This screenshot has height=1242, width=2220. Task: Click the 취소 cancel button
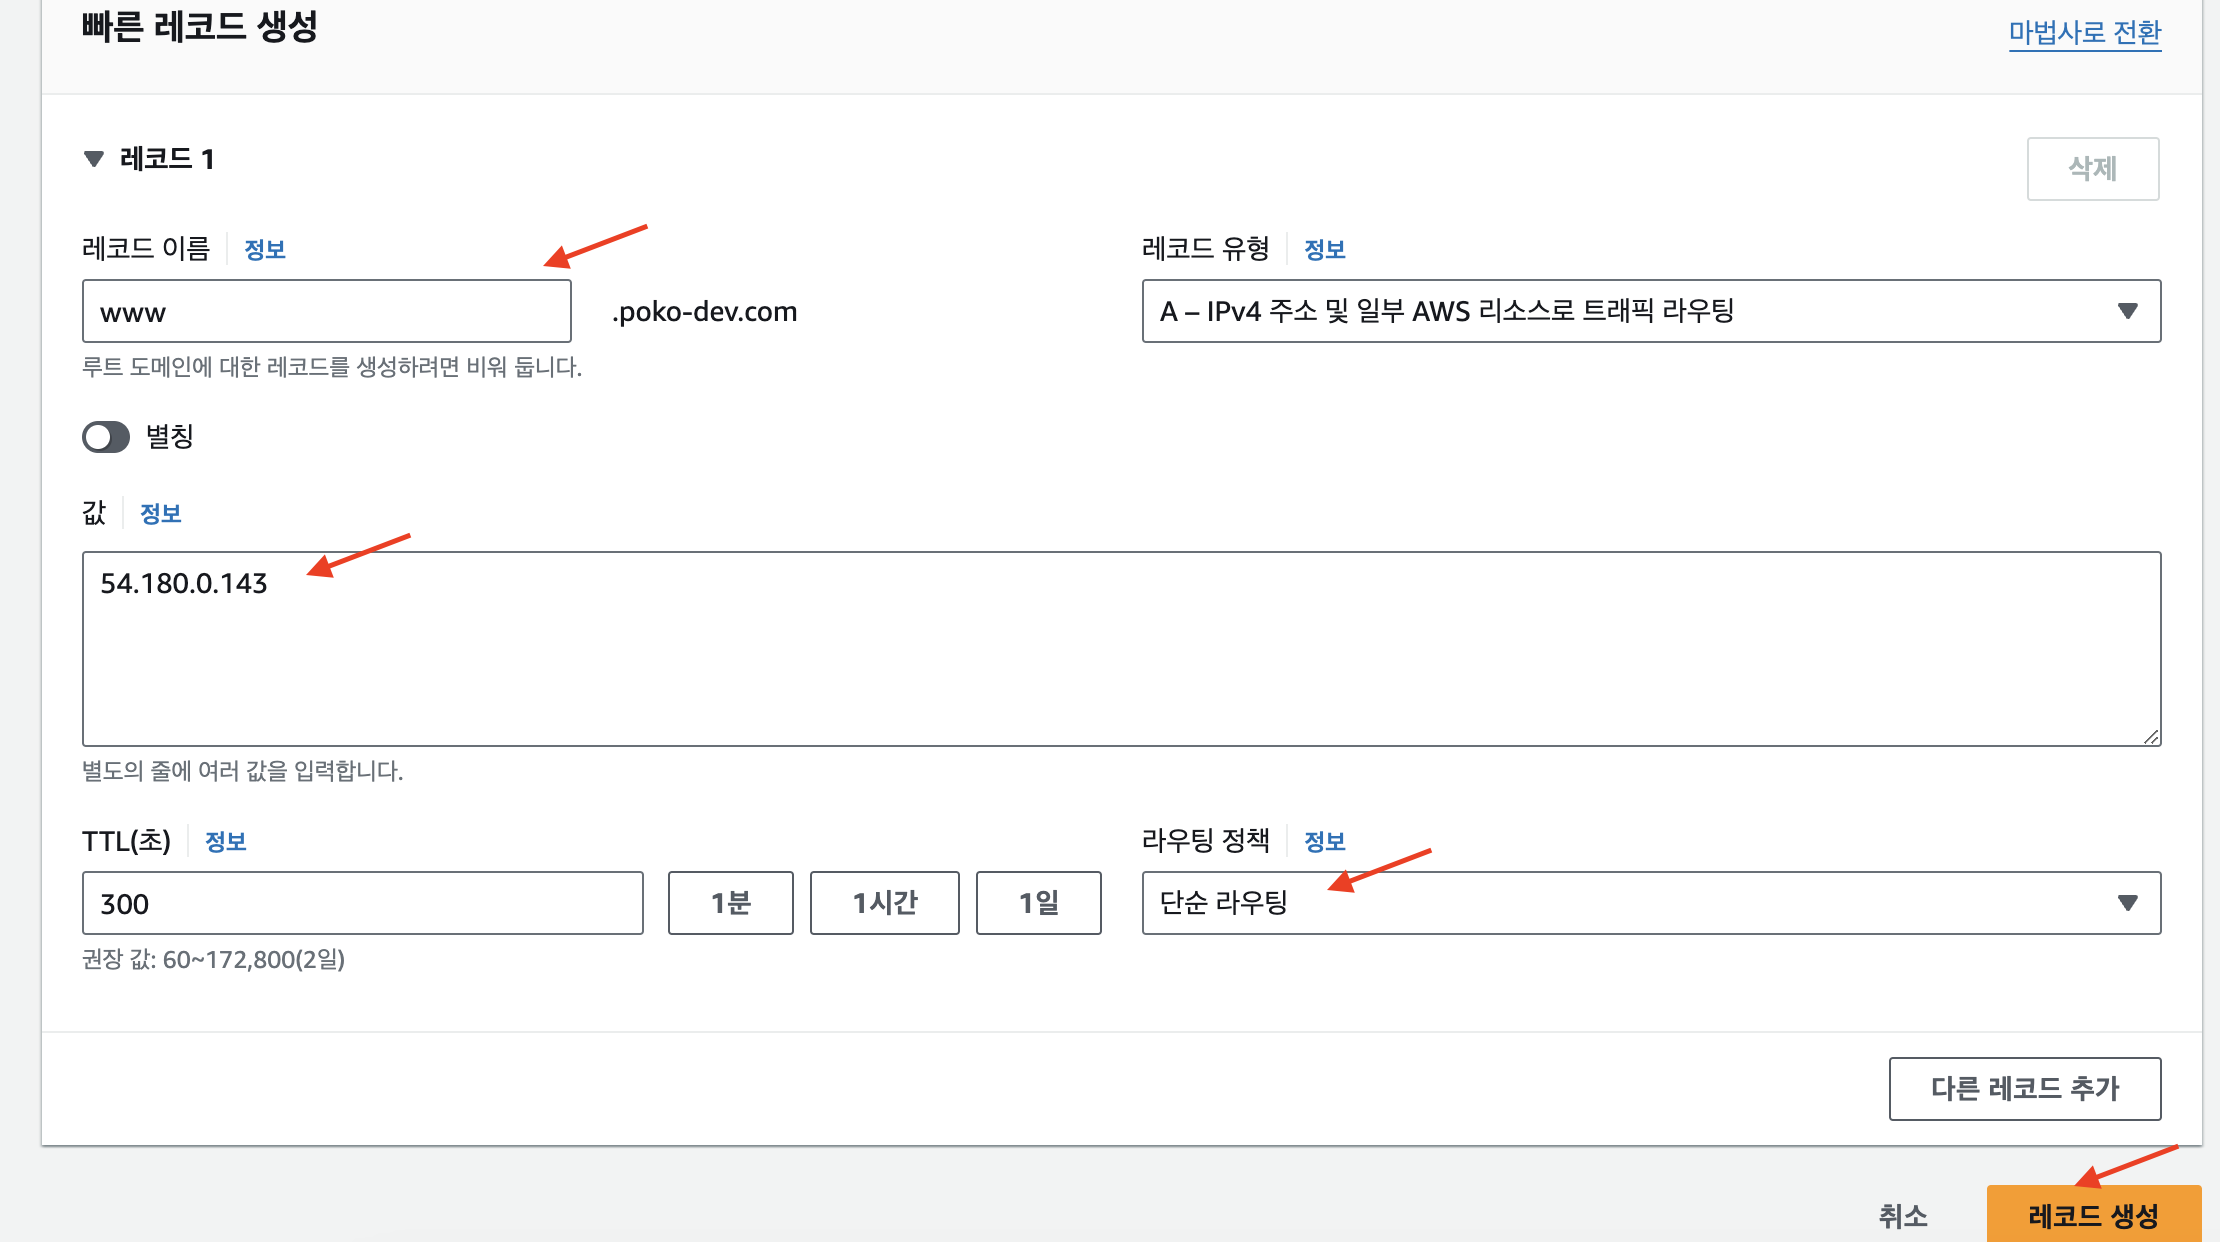pos(1902,1216)
